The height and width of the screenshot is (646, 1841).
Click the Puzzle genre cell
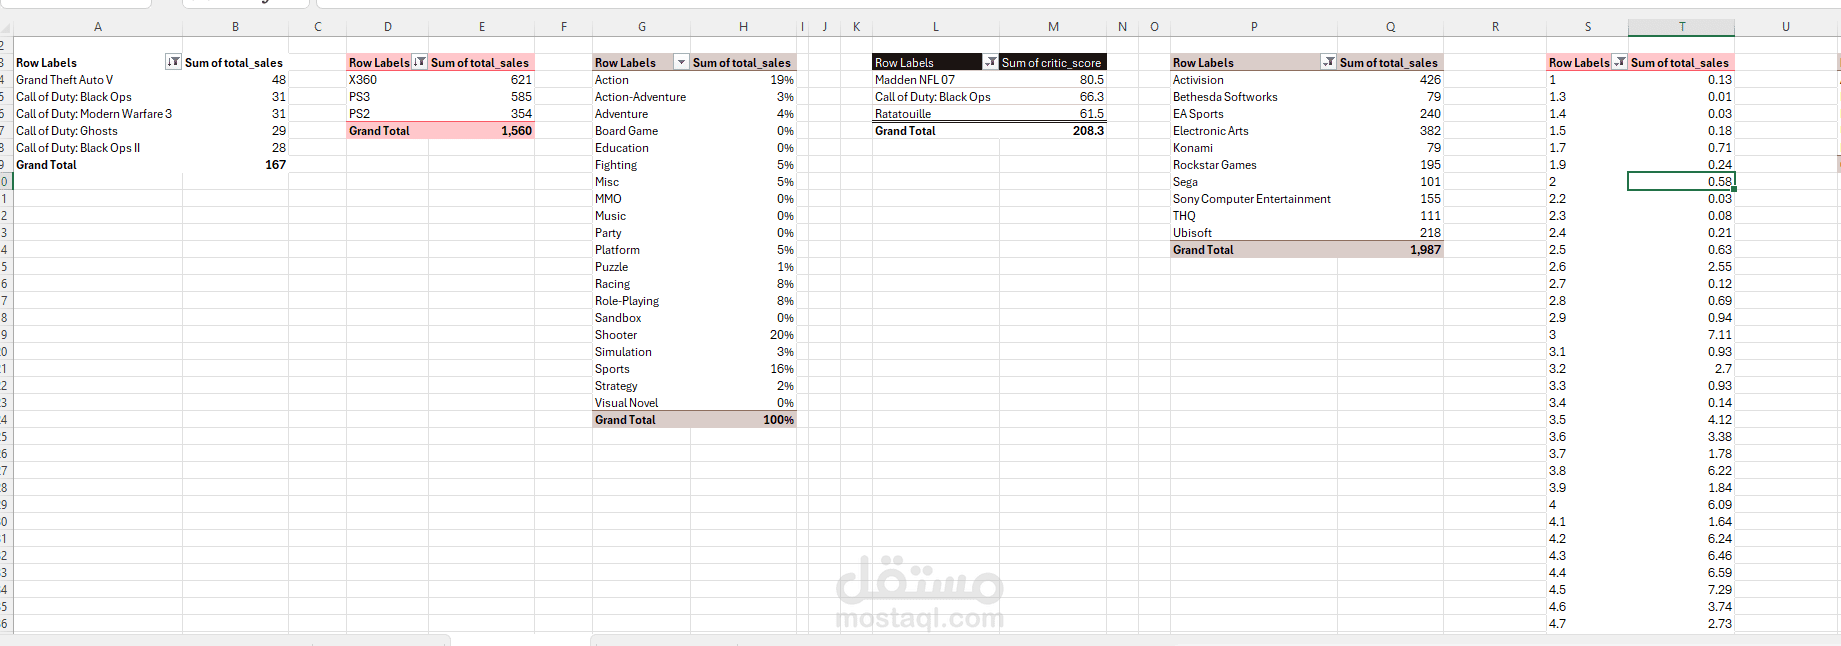point(642,267)
